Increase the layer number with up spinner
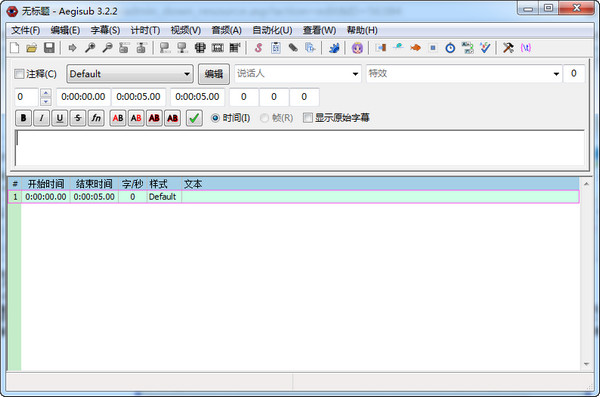Image resolution: width=600 pixels, height=397 pixels. point(46,93)
